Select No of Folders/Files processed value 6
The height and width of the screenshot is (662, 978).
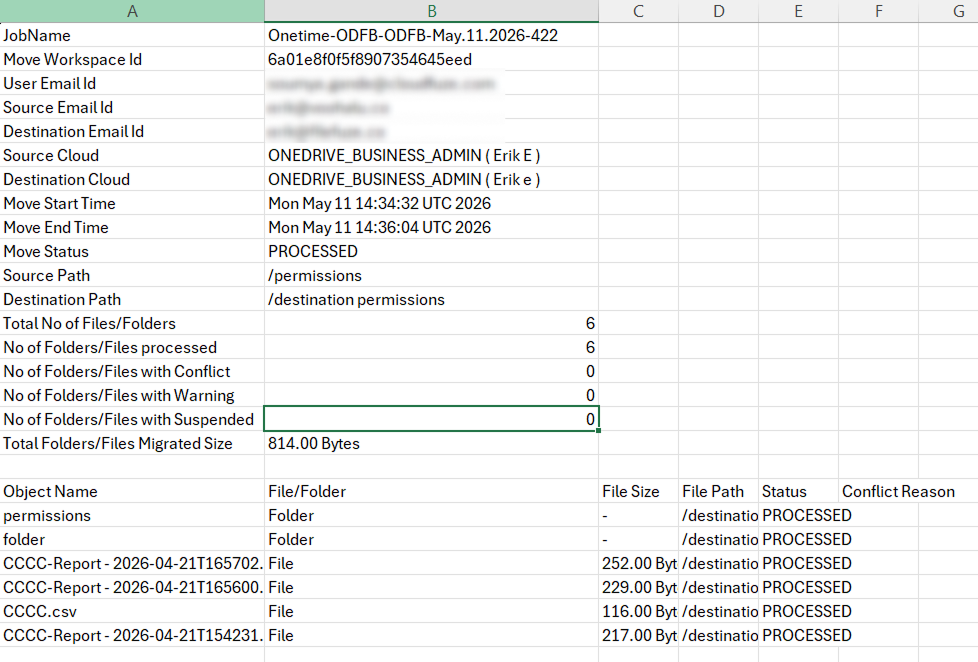click(x=432, y=348)
